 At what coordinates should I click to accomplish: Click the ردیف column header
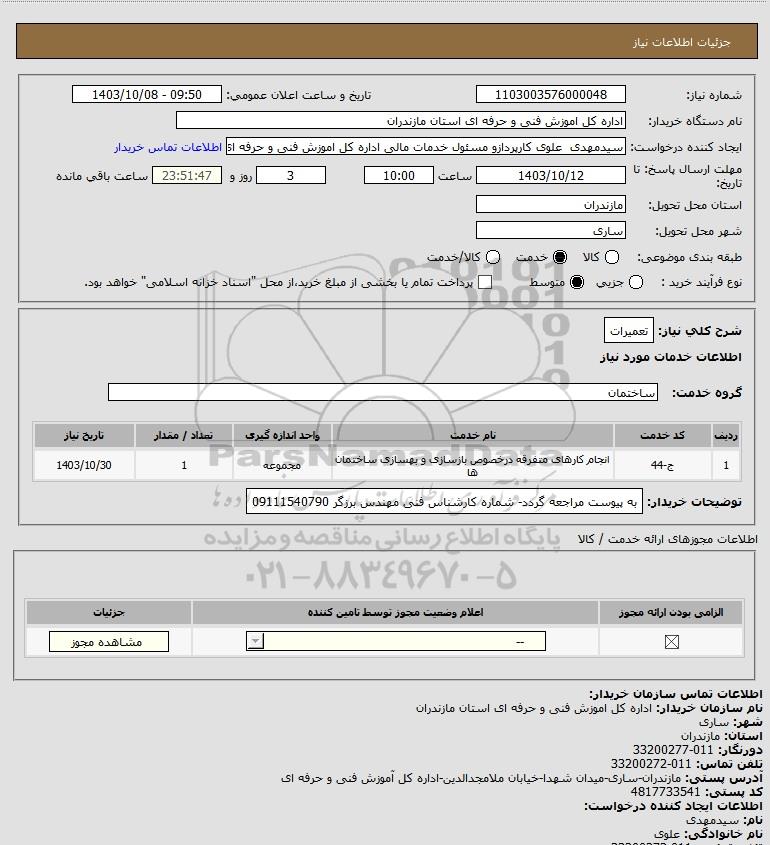pyautogui.click(x=726, y=435)
